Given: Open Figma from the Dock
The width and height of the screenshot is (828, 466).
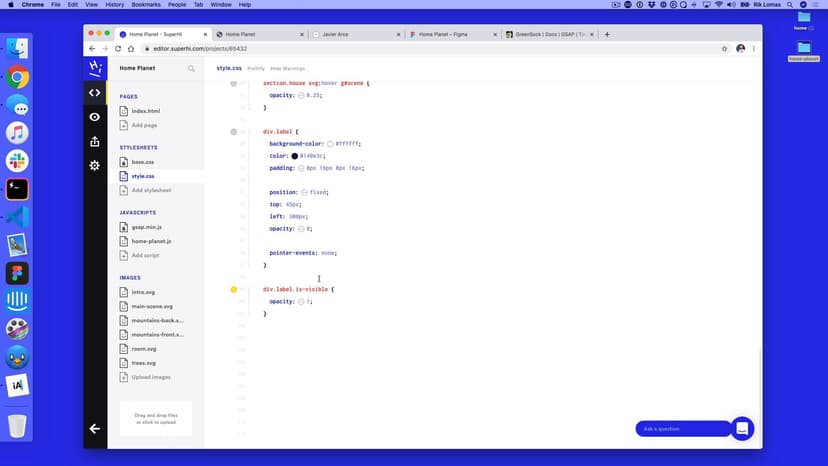Looking at the screenshot, I should click(17, 273).
